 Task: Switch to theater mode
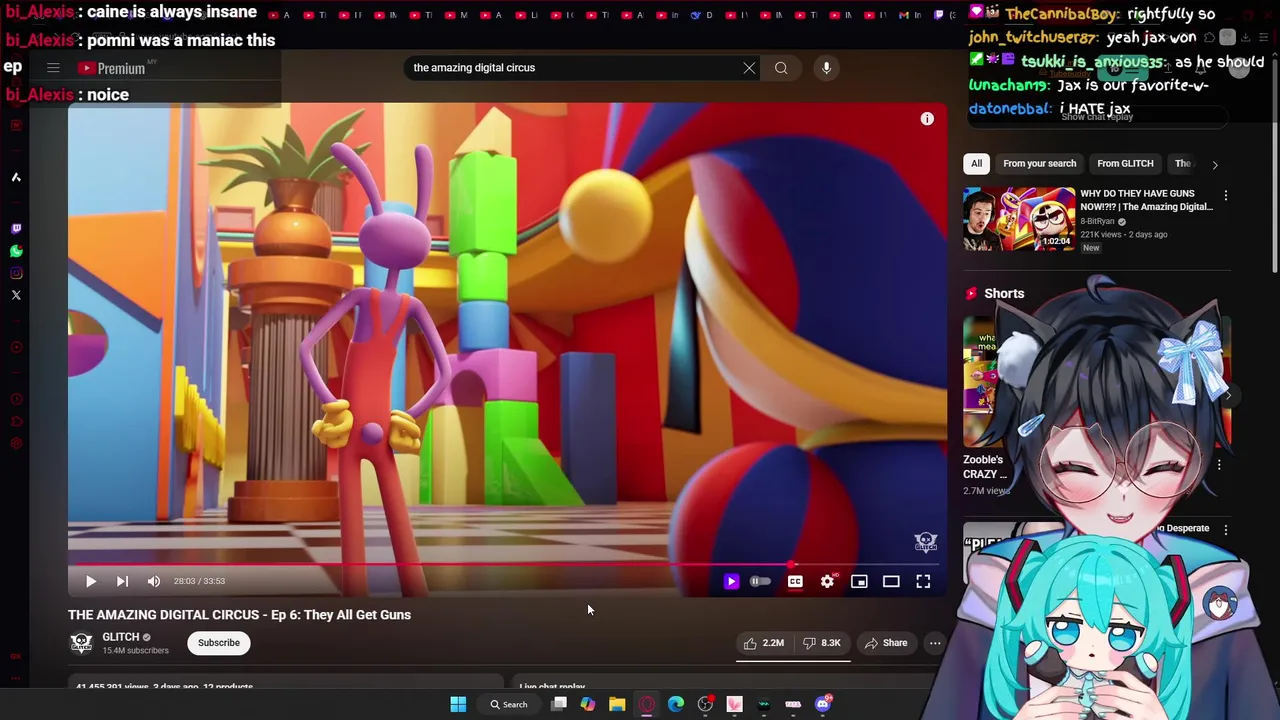891,581
